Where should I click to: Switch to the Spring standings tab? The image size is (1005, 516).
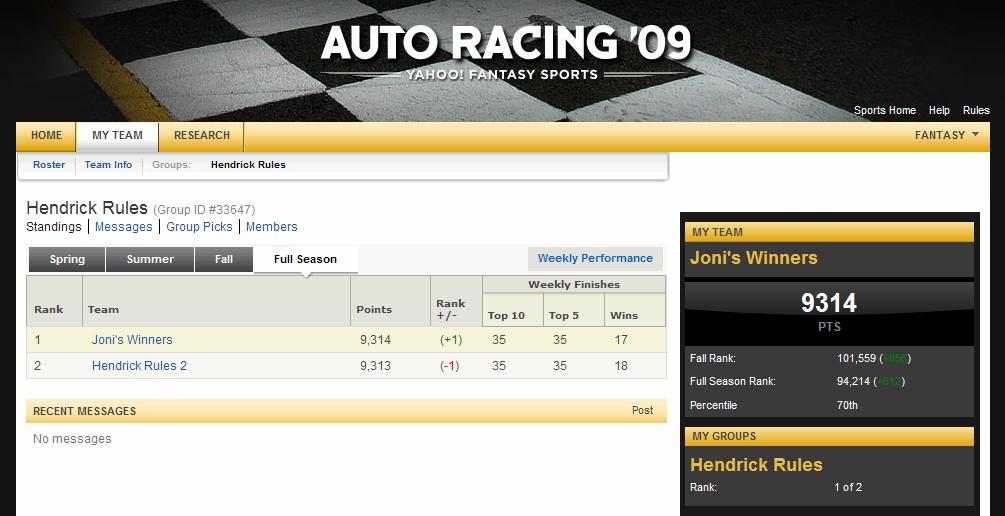click(x=67, y=260)
